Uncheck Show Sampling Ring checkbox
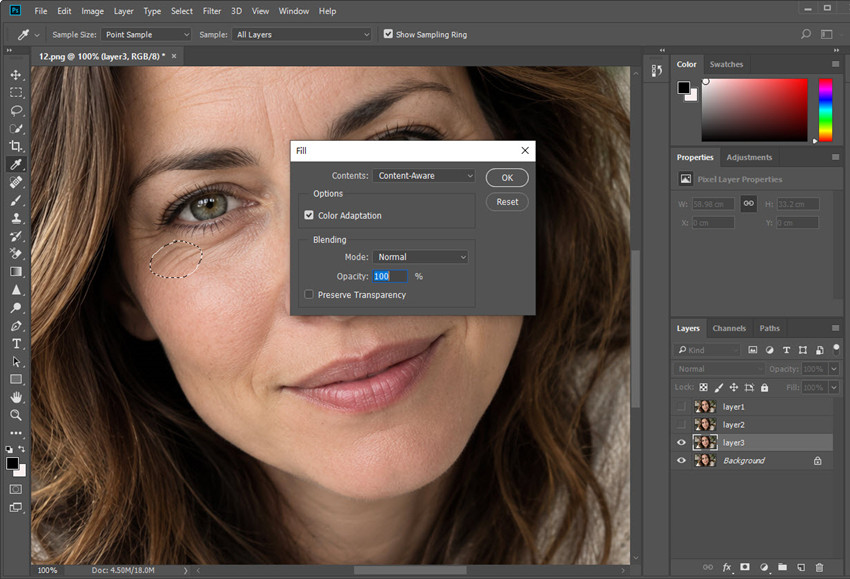Image resolution: width=850 pixels, height=579 pixels. 388,34
